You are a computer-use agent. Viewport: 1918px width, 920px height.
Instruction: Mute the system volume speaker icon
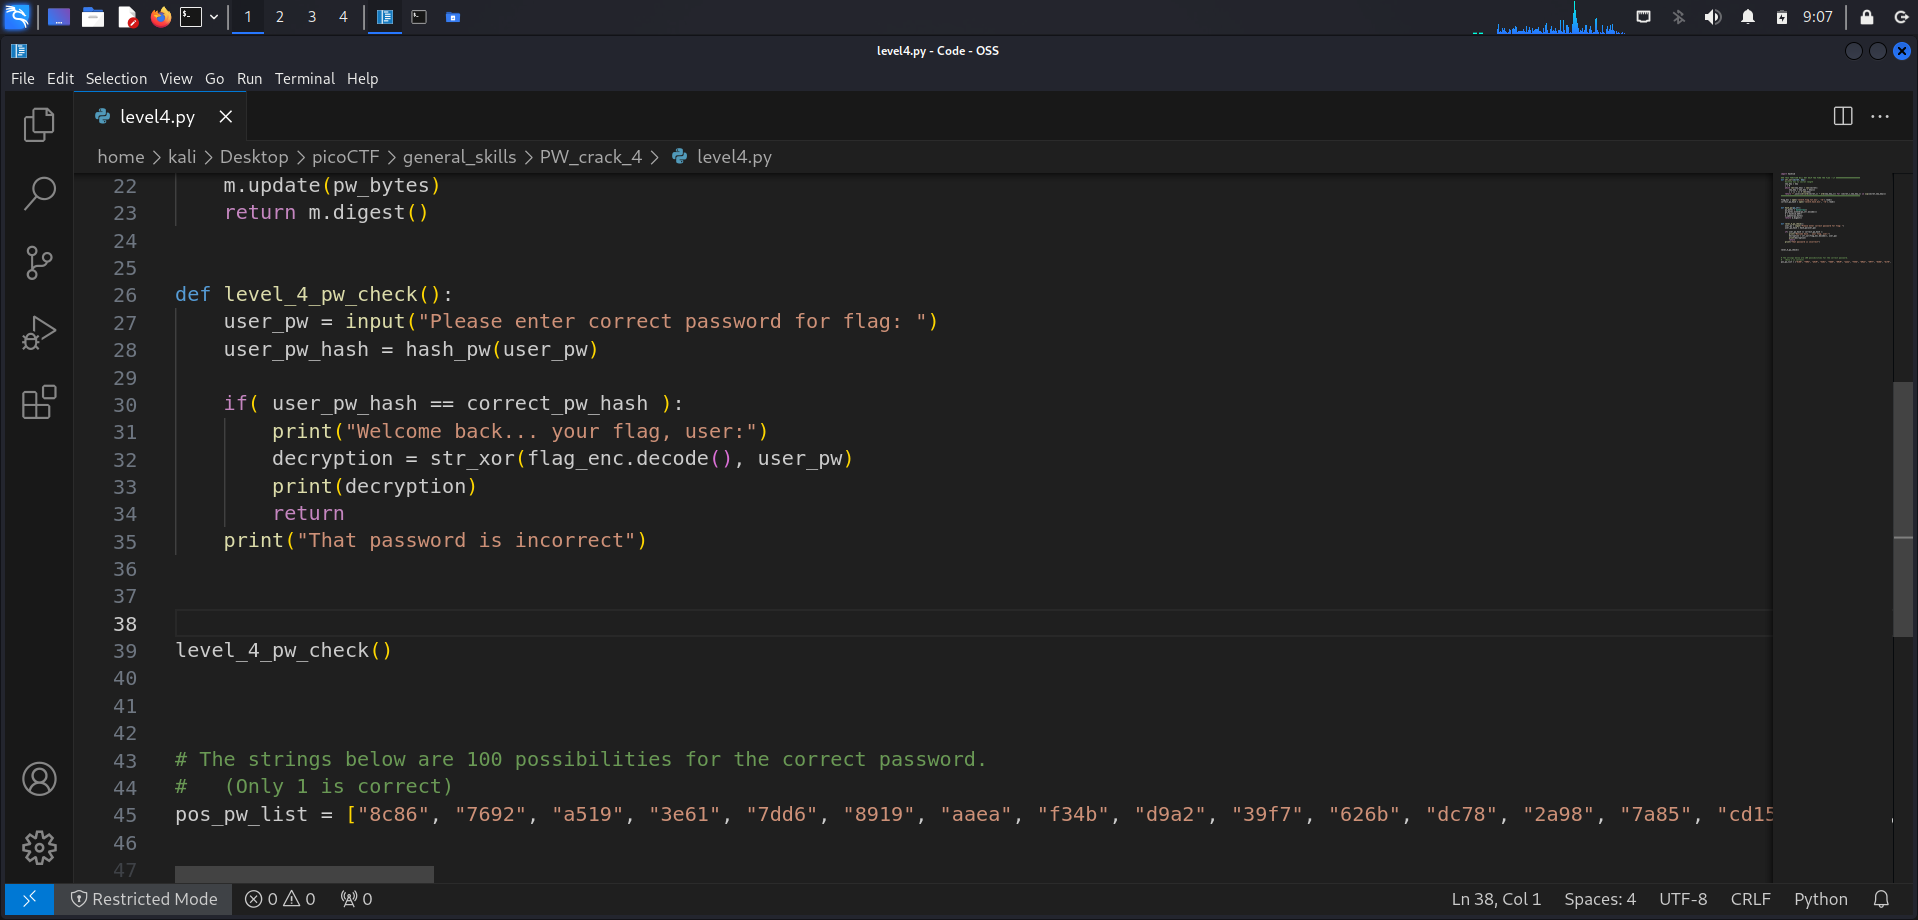tap(1712, 17)
